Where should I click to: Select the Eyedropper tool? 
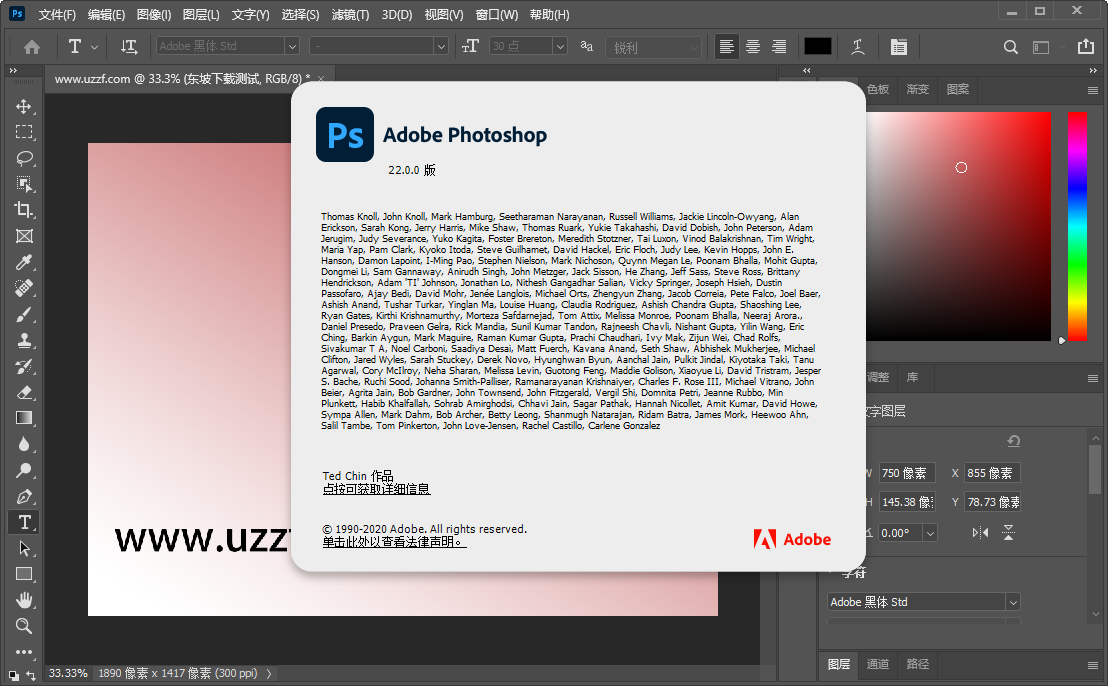[x=24, y=262]
